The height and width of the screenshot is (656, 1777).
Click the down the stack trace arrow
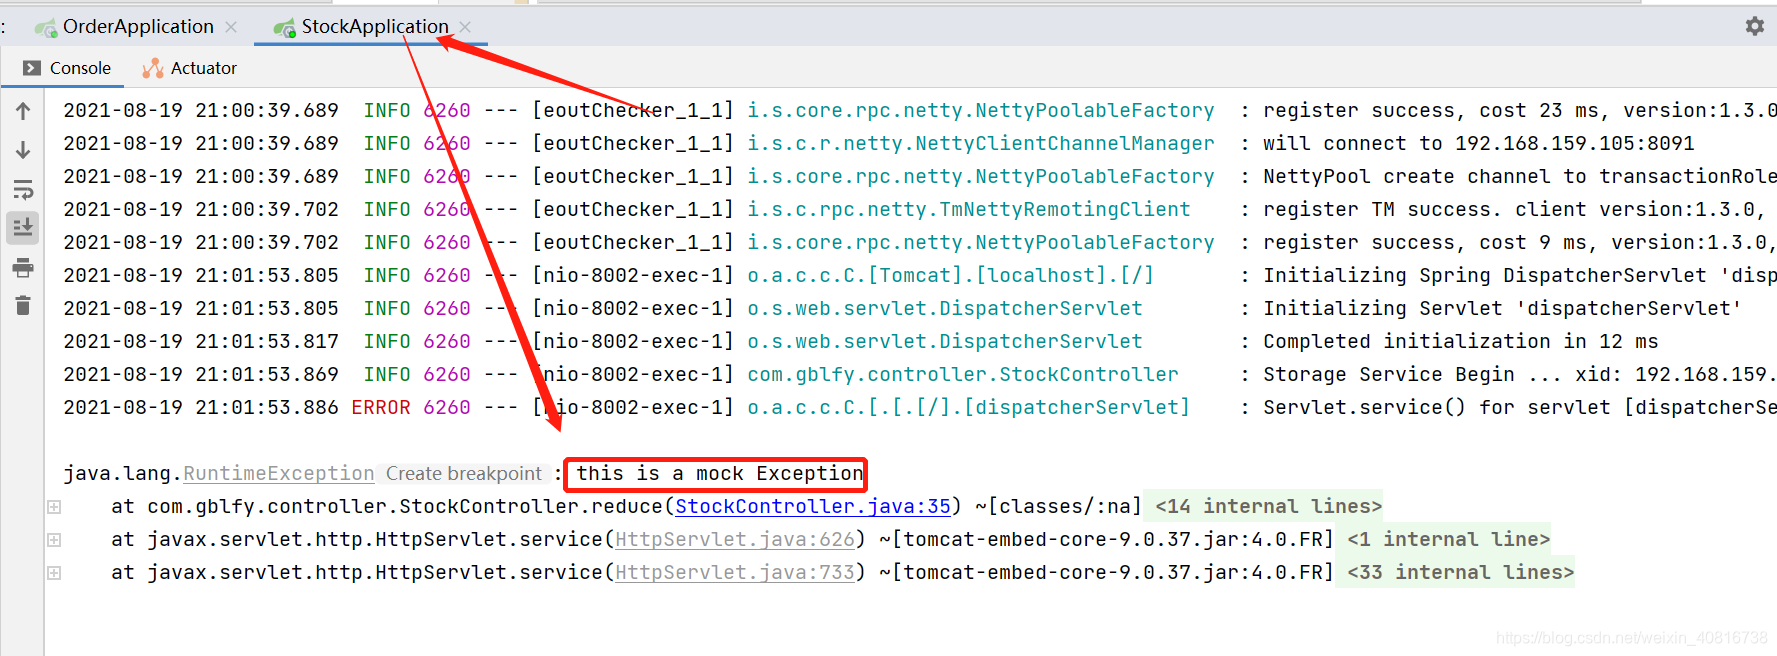click(x=23, y=150)
